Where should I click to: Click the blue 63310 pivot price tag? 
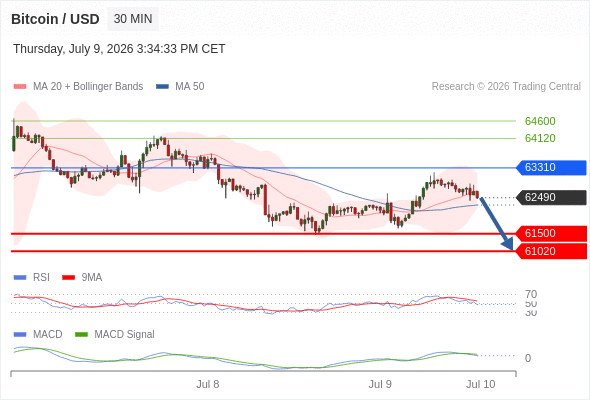[x=551, y=167]
